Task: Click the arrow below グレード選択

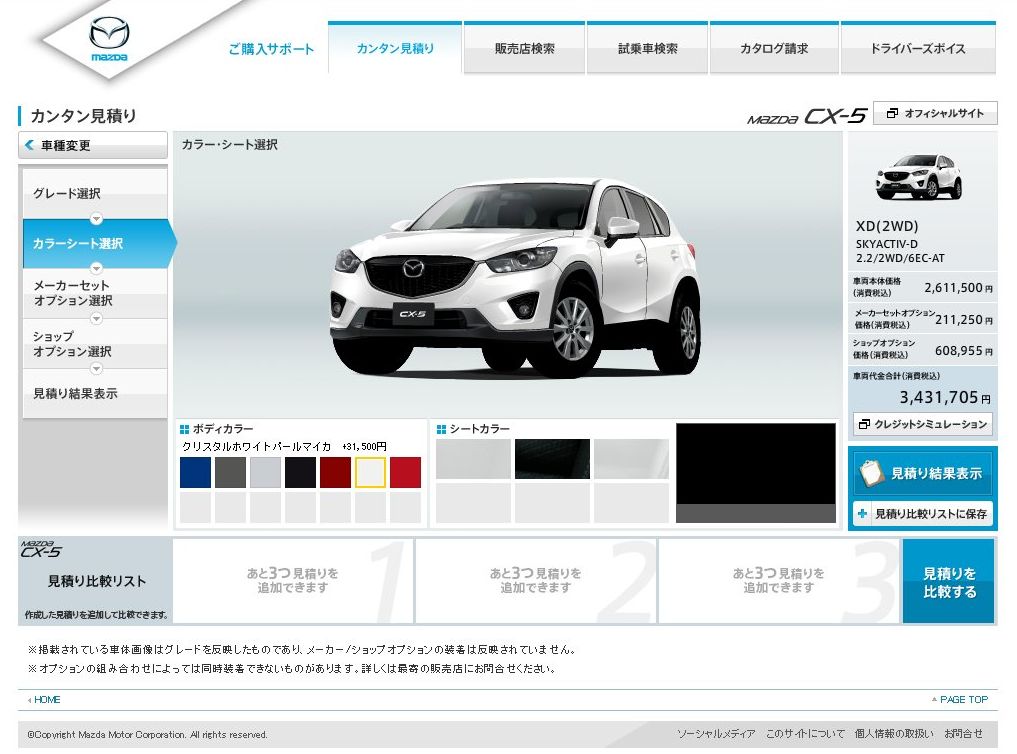Action: pyautogui.click(x=96, y=218)
